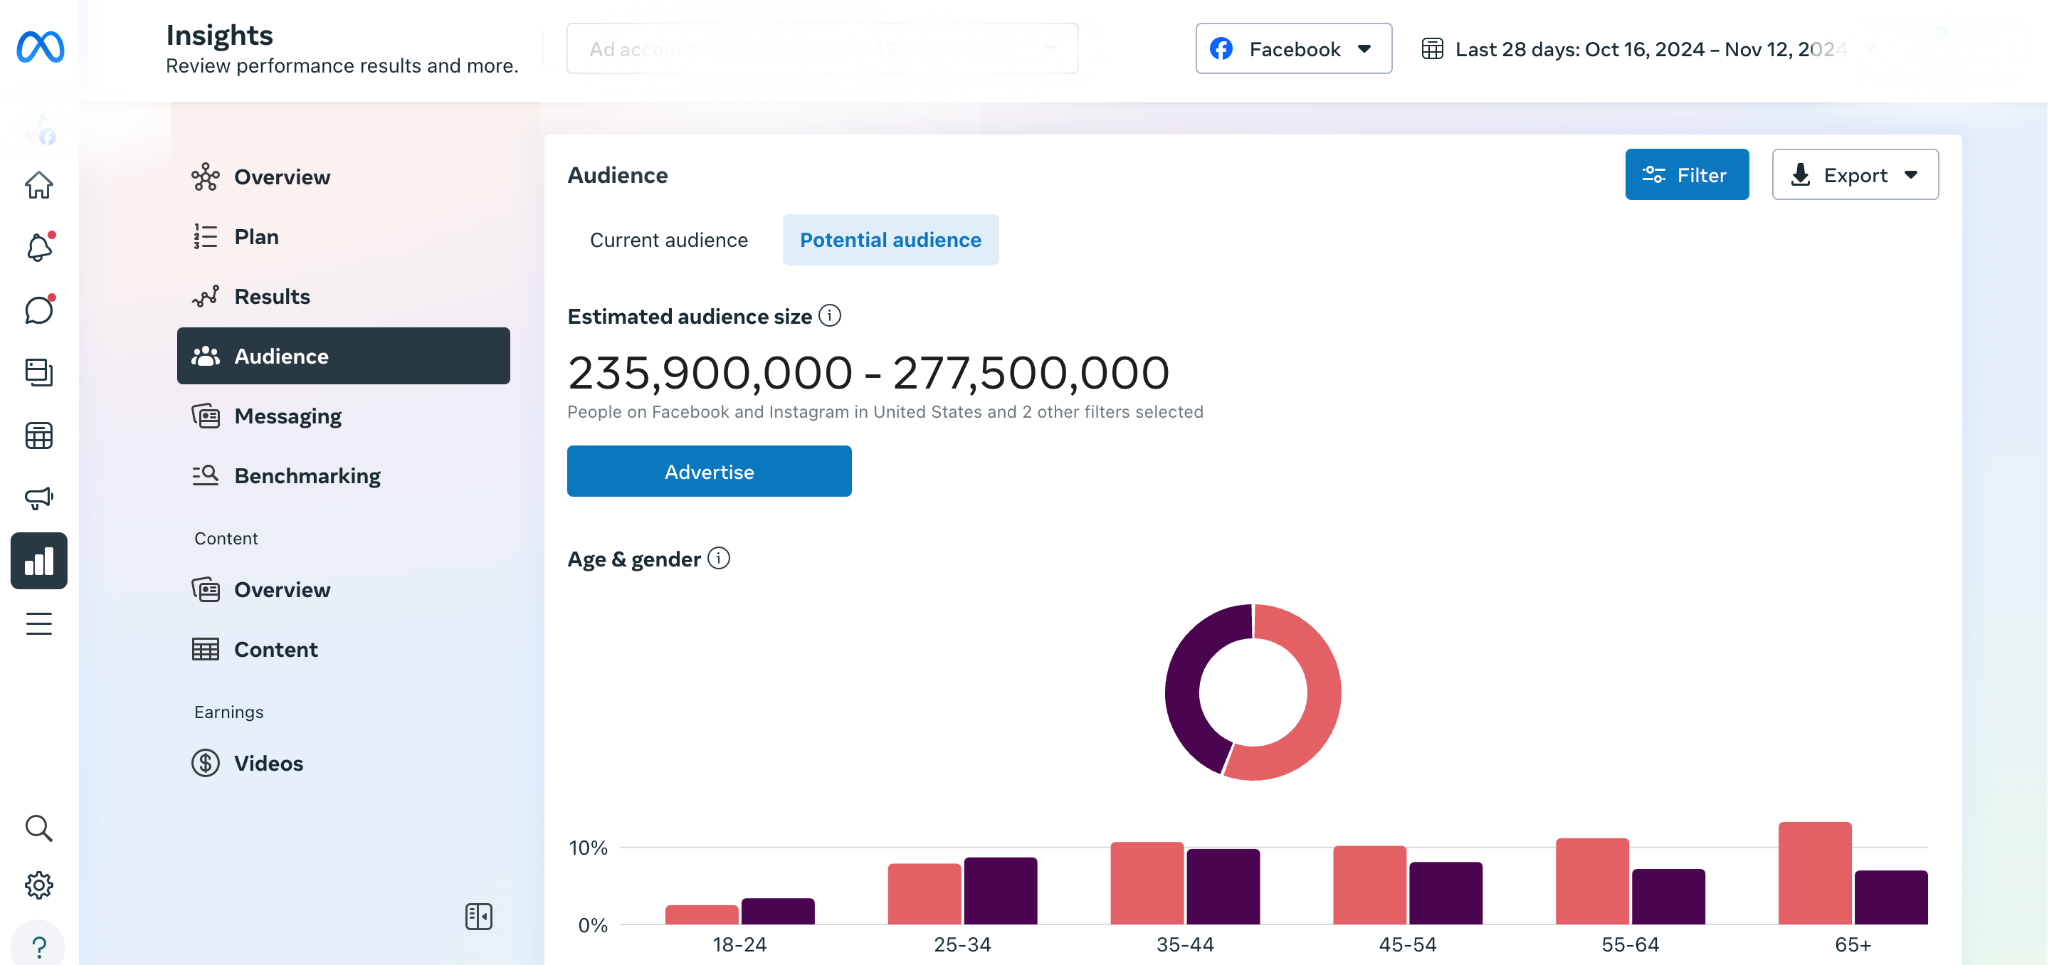
Task: Open Content item under Content heading
Action: coord(343,650)
